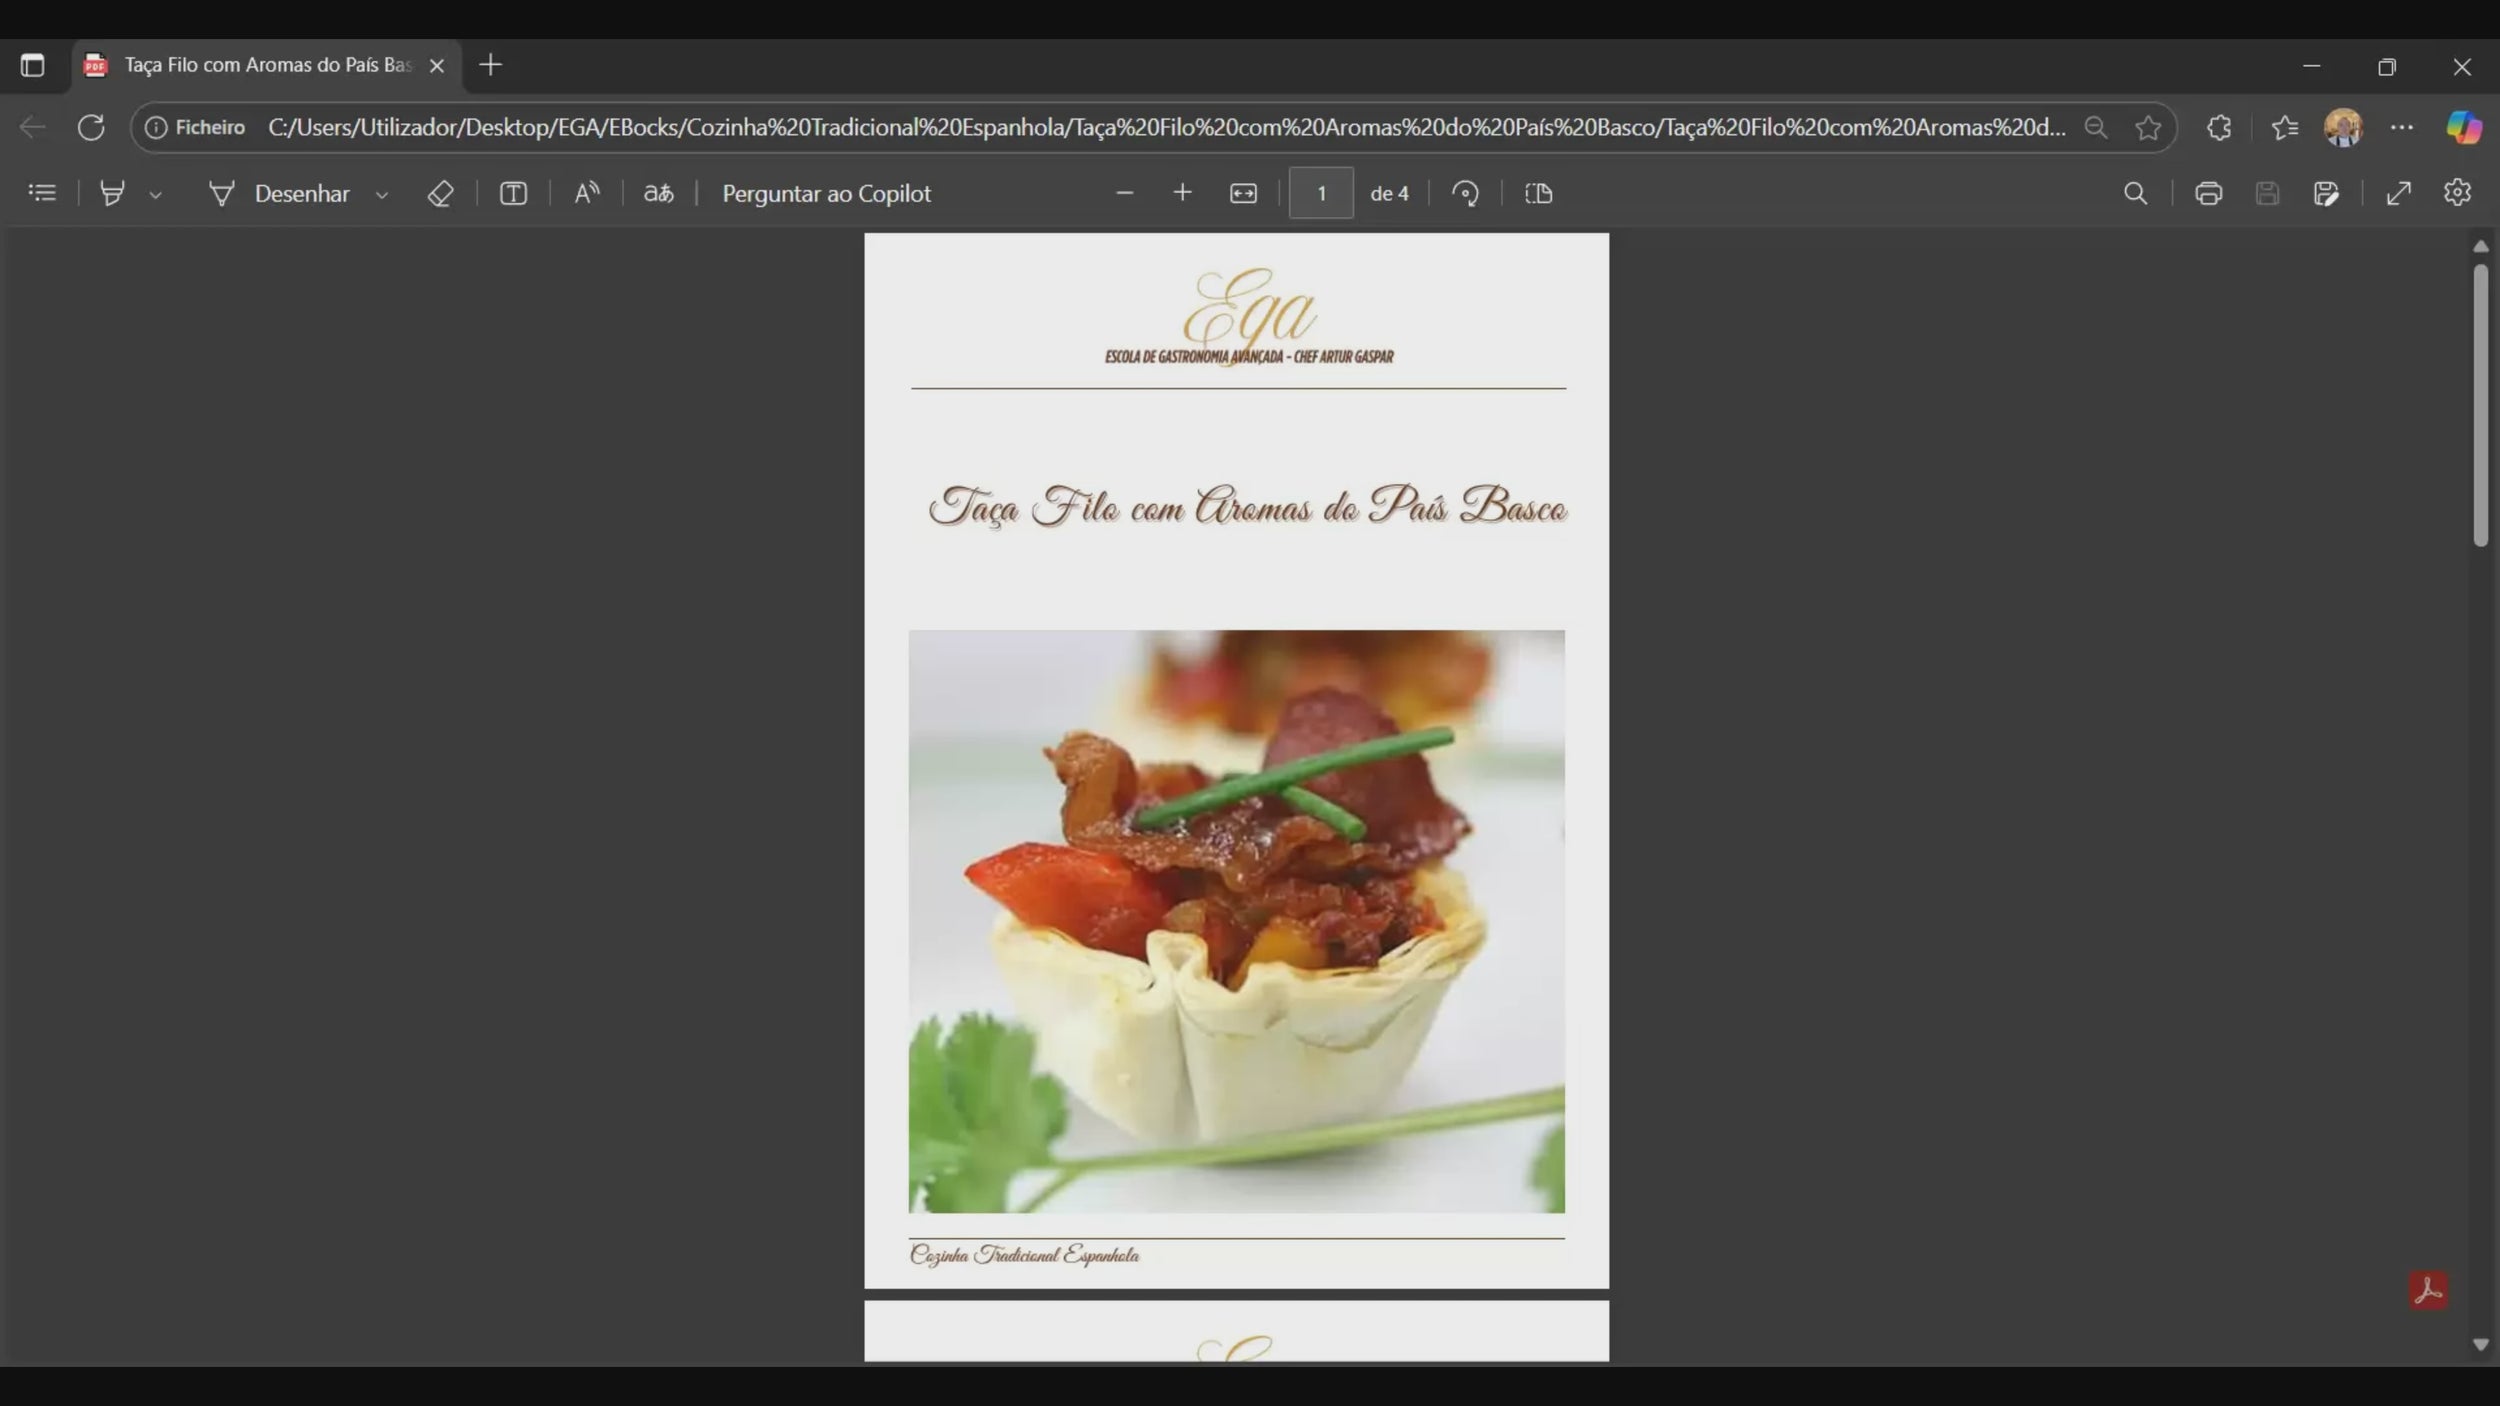This screenshot has height=1406, width=2500.
Task: Open a new browser tab
Action: 490,65
